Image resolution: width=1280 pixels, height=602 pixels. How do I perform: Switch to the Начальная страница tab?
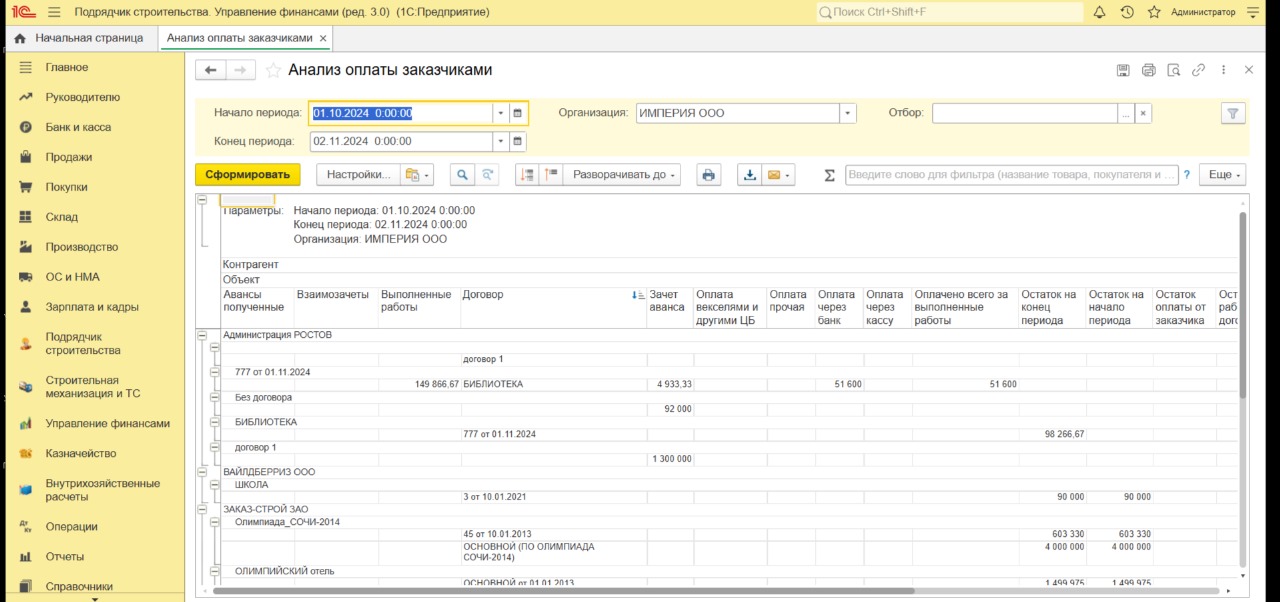(79, 38)
